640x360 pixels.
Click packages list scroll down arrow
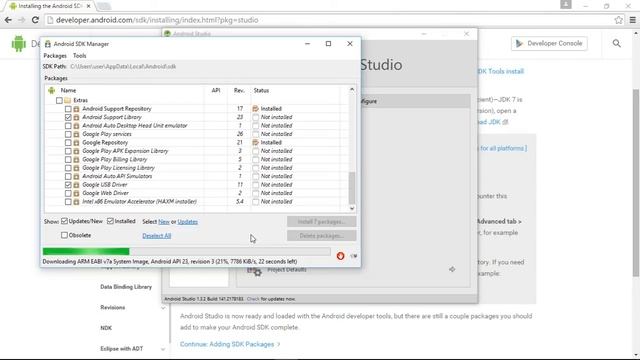click(352, 208)
